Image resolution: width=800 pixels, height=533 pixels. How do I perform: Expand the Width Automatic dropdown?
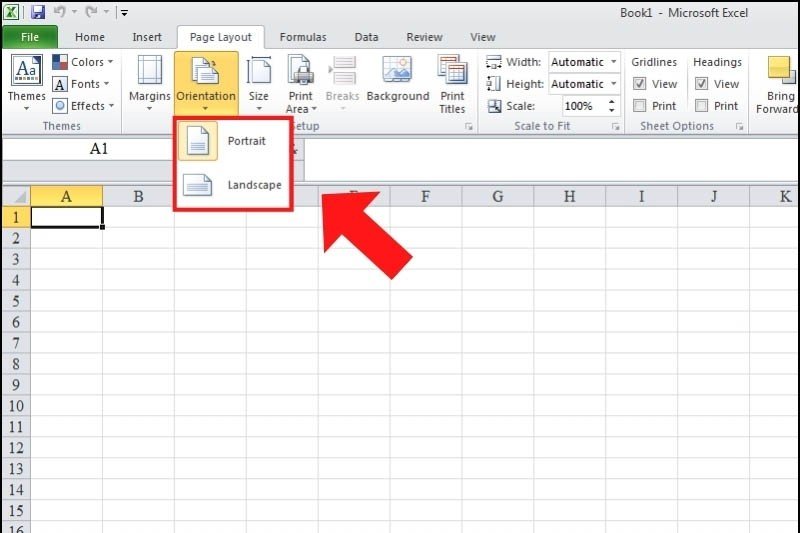pyautogui.click(x=613, y=62)
